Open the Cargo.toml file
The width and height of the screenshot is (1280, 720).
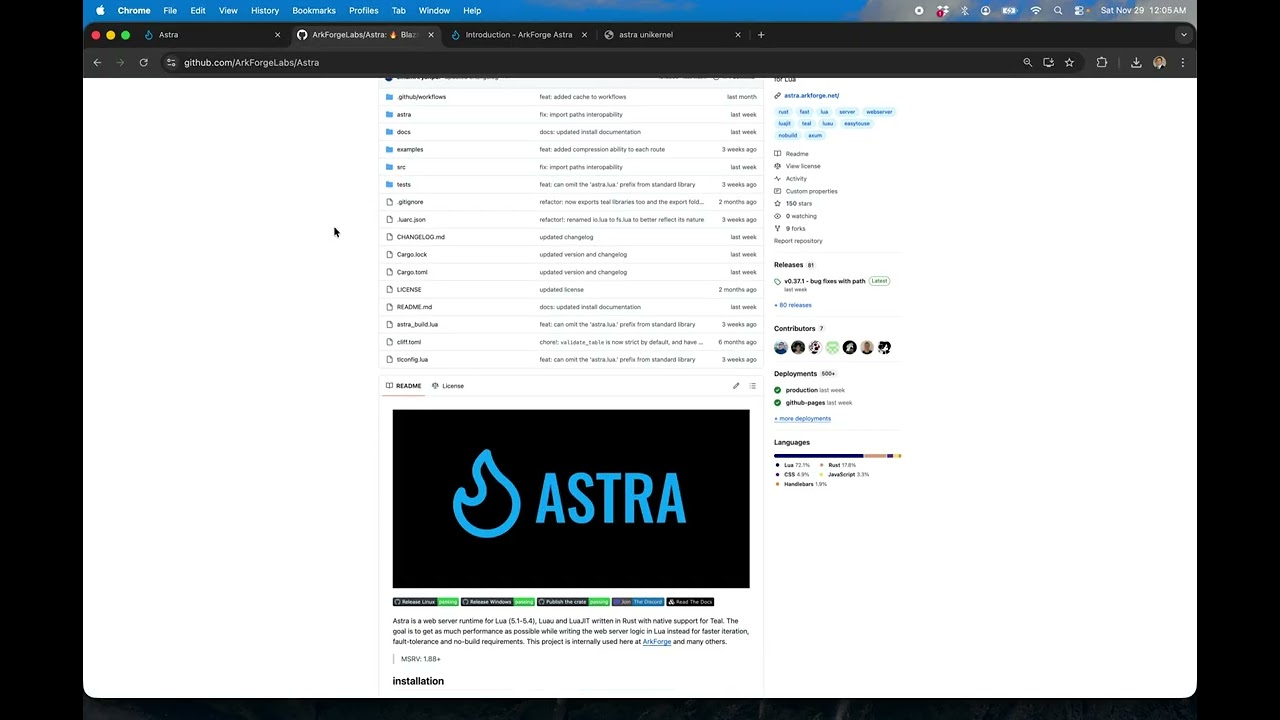(412, 272)
